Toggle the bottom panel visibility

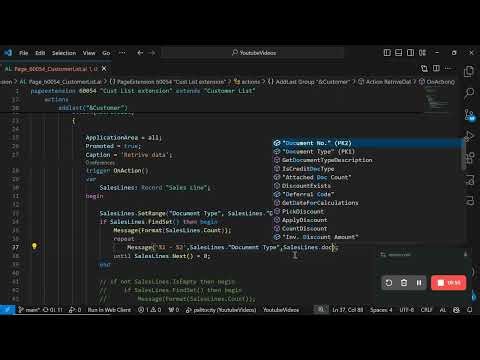(x=399, y=53)
